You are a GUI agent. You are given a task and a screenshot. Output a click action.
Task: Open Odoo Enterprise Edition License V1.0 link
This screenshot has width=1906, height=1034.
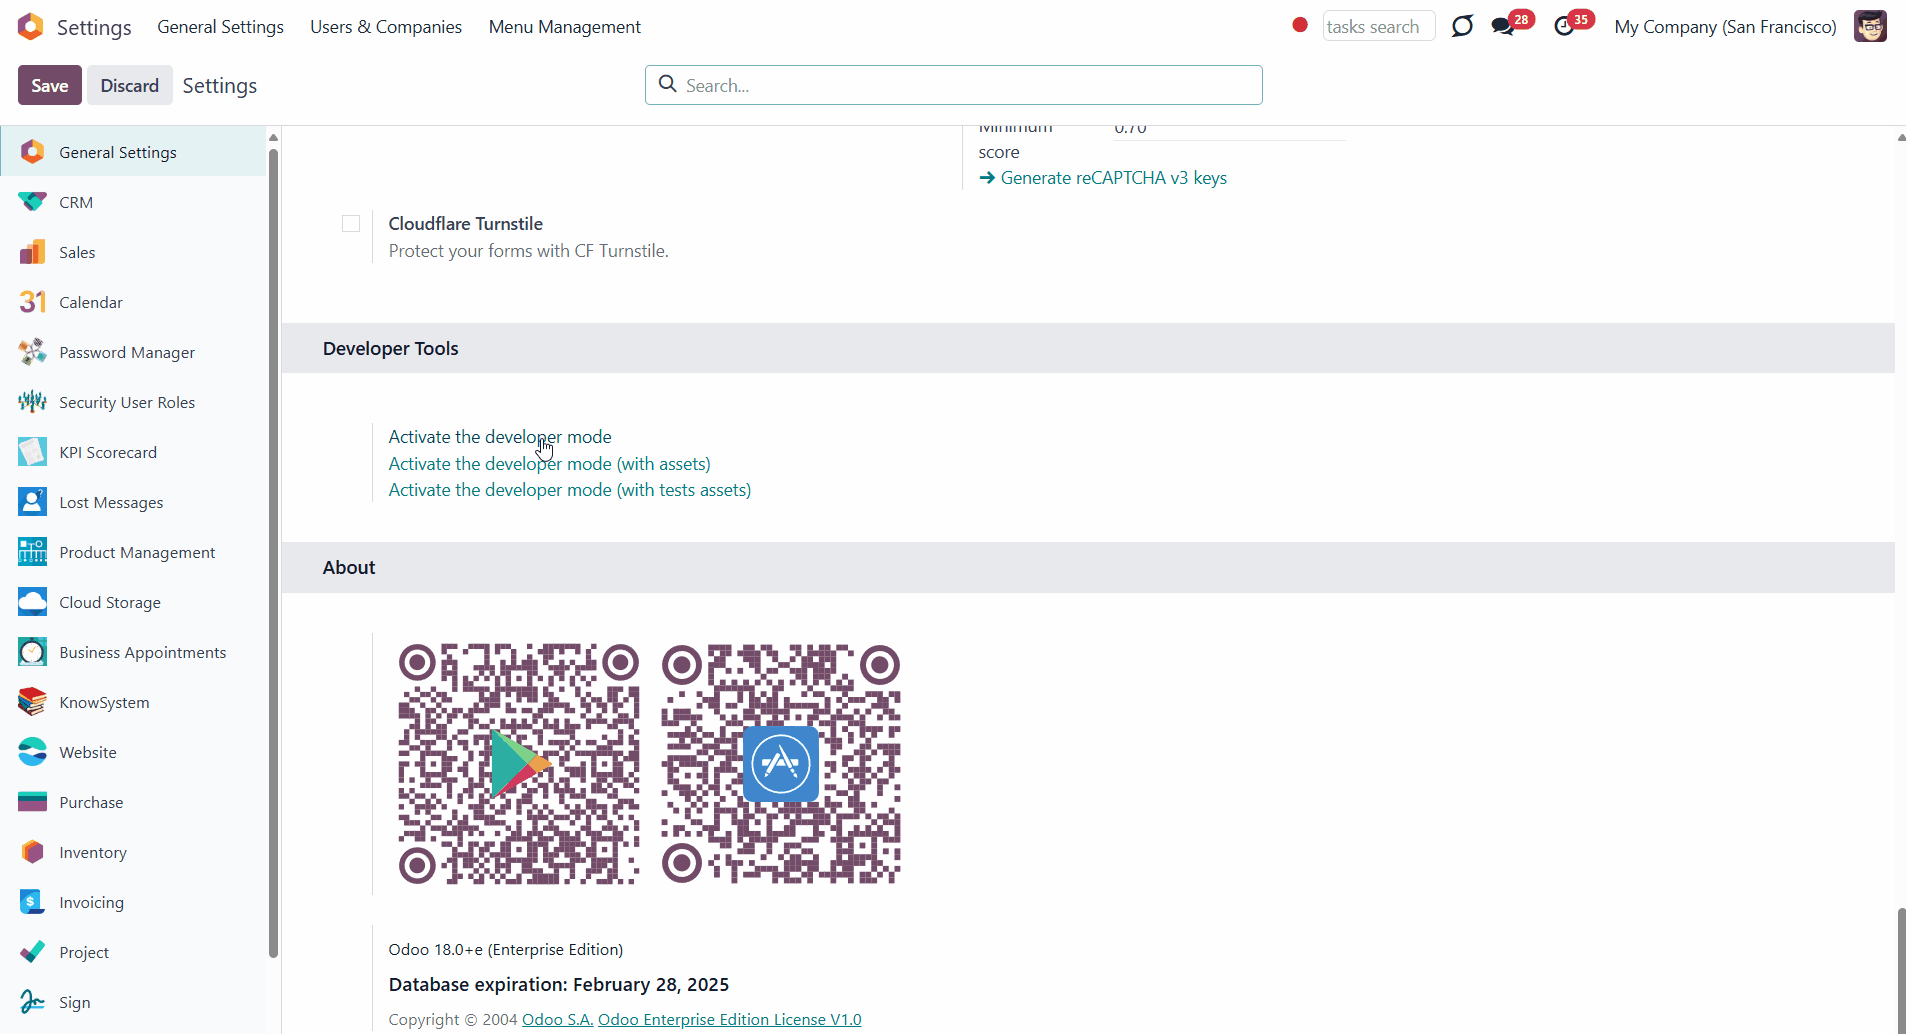click(x=730, y=1020)
